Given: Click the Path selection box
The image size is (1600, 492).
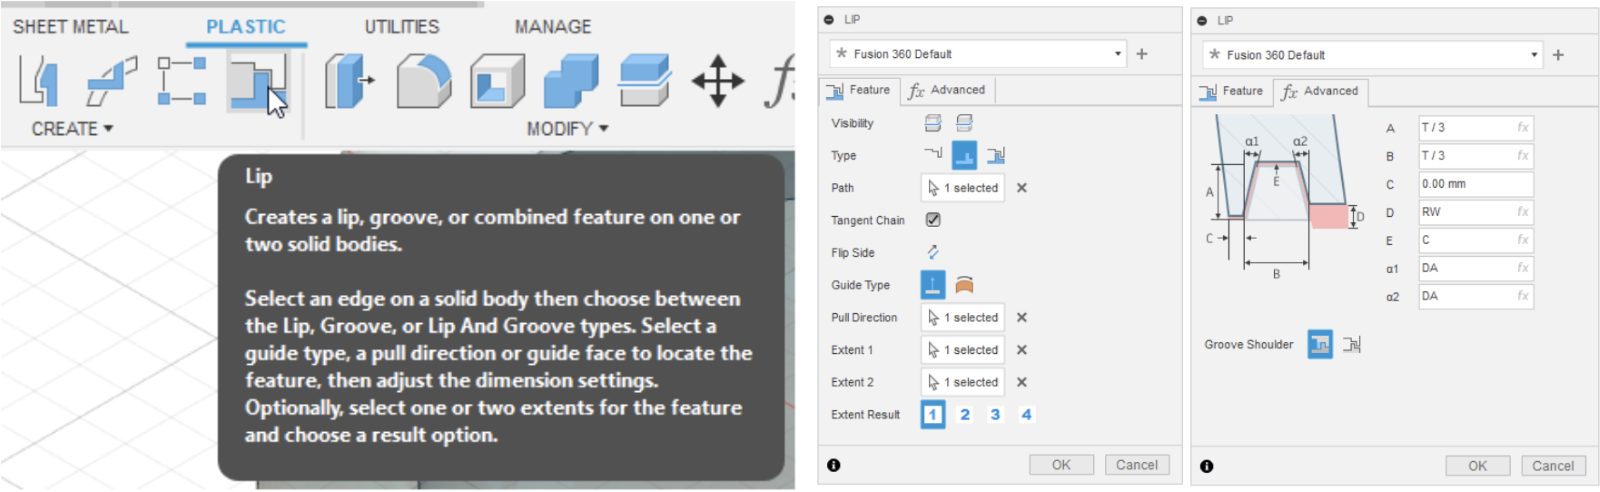Looking at the screenshot, I should tap(962, 188).
